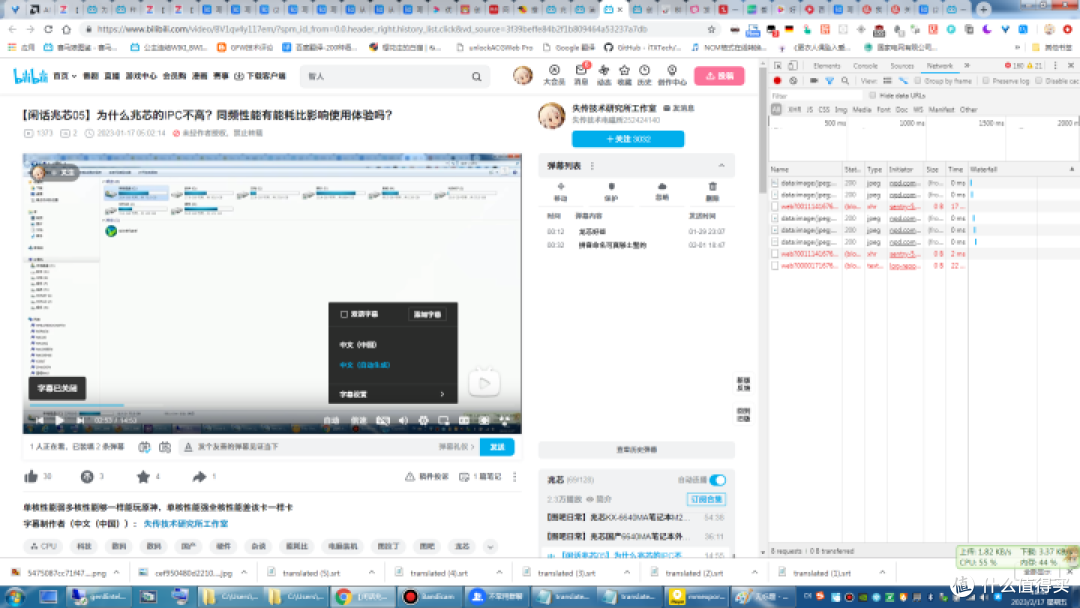1080x608 pixels.
Task: Toggle the network overview view button
Action: (x=903, y=81)
